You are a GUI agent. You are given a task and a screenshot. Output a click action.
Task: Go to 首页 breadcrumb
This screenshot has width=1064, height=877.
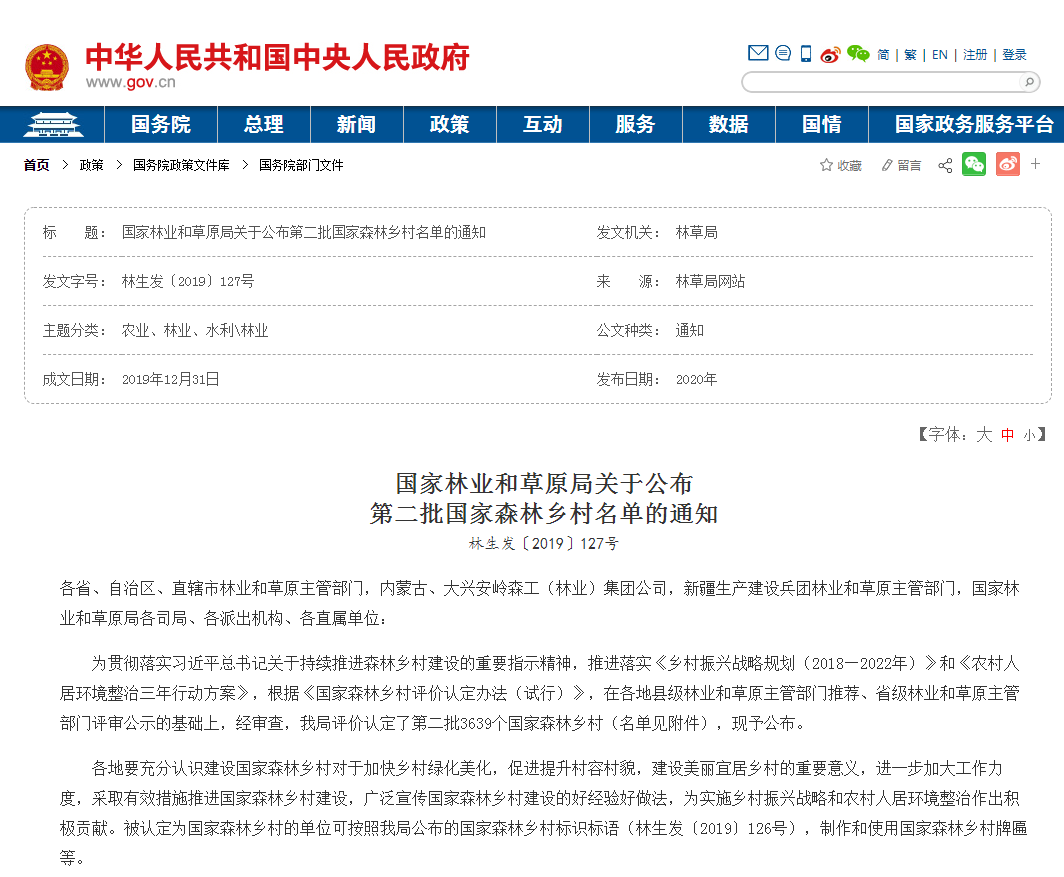point(37,165)
